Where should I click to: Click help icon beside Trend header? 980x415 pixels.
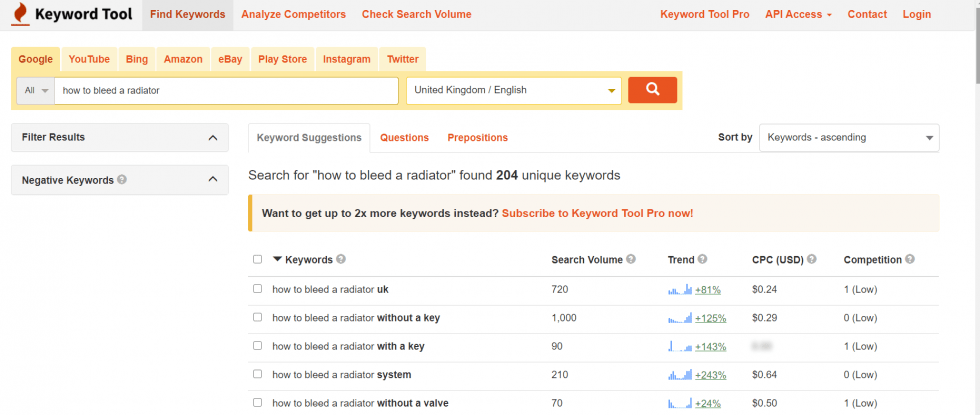coord(703,260)
